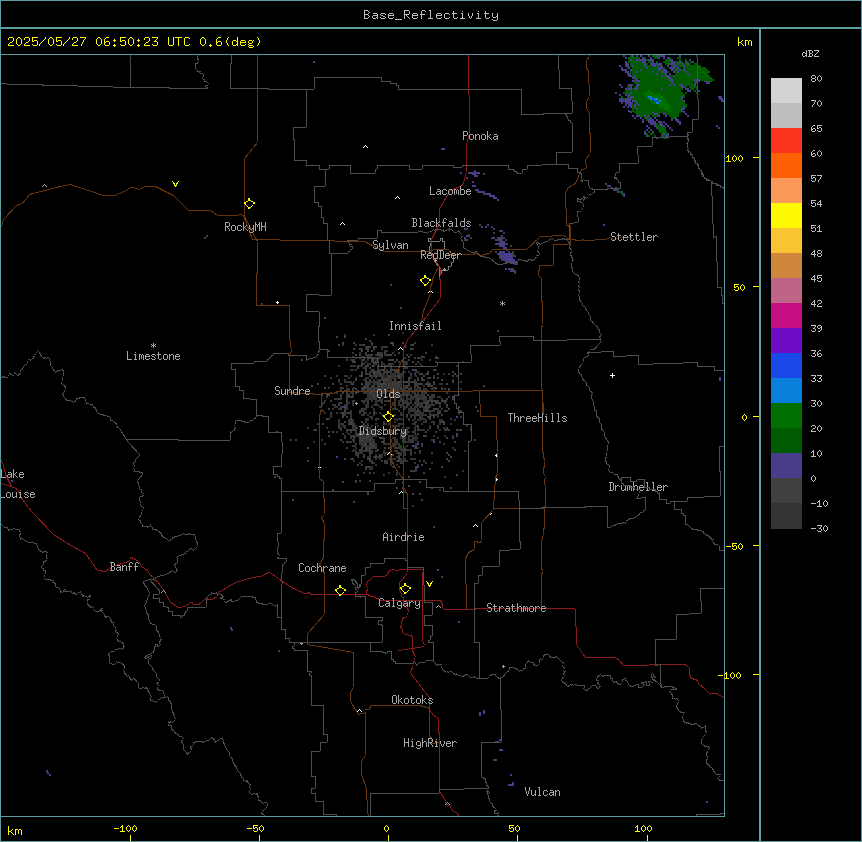Click the Sundre town label
The height and width of the screenshot is (842, 862).
(292, 391)
